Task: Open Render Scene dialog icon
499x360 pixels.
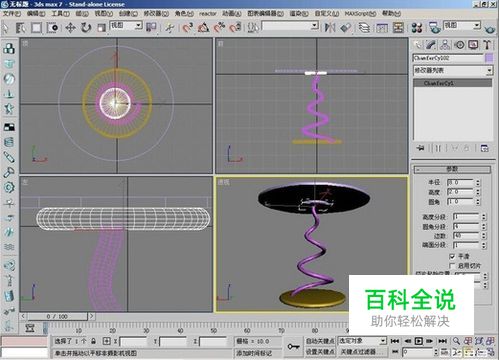Action: click(x=434, y=27)
